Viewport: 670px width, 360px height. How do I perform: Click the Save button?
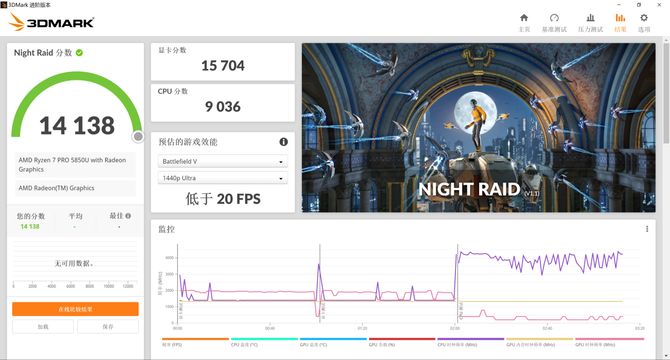click(108, 326)
